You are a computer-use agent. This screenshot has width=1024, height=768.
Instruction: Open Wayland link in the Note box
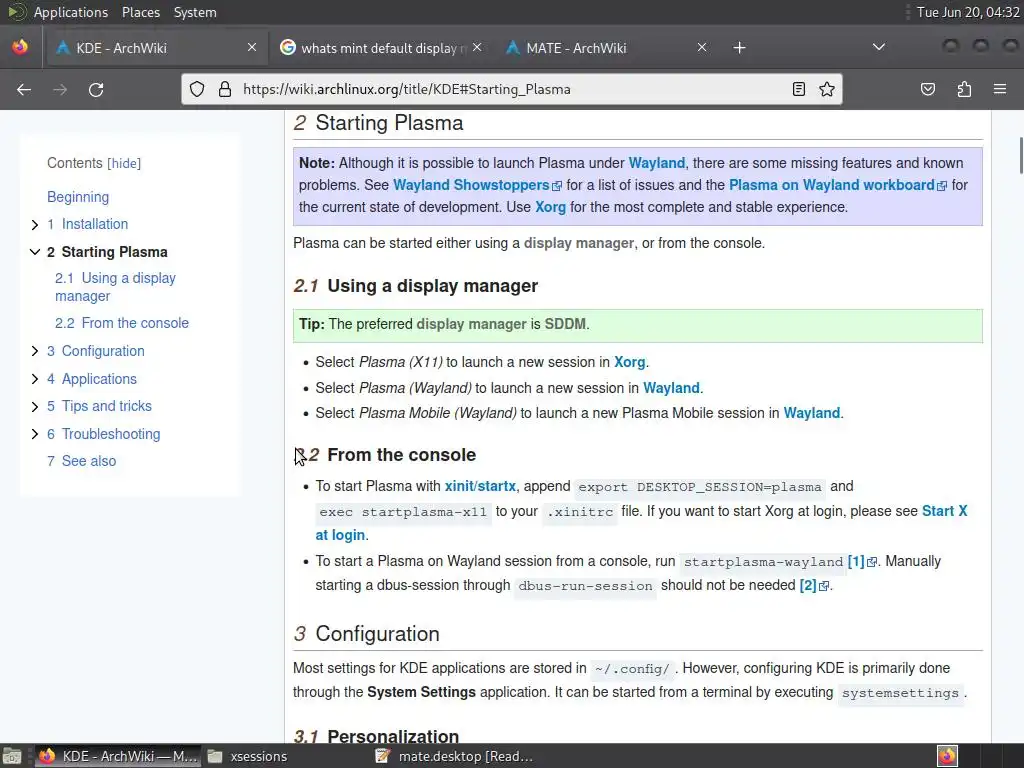(x=656, y=163)
